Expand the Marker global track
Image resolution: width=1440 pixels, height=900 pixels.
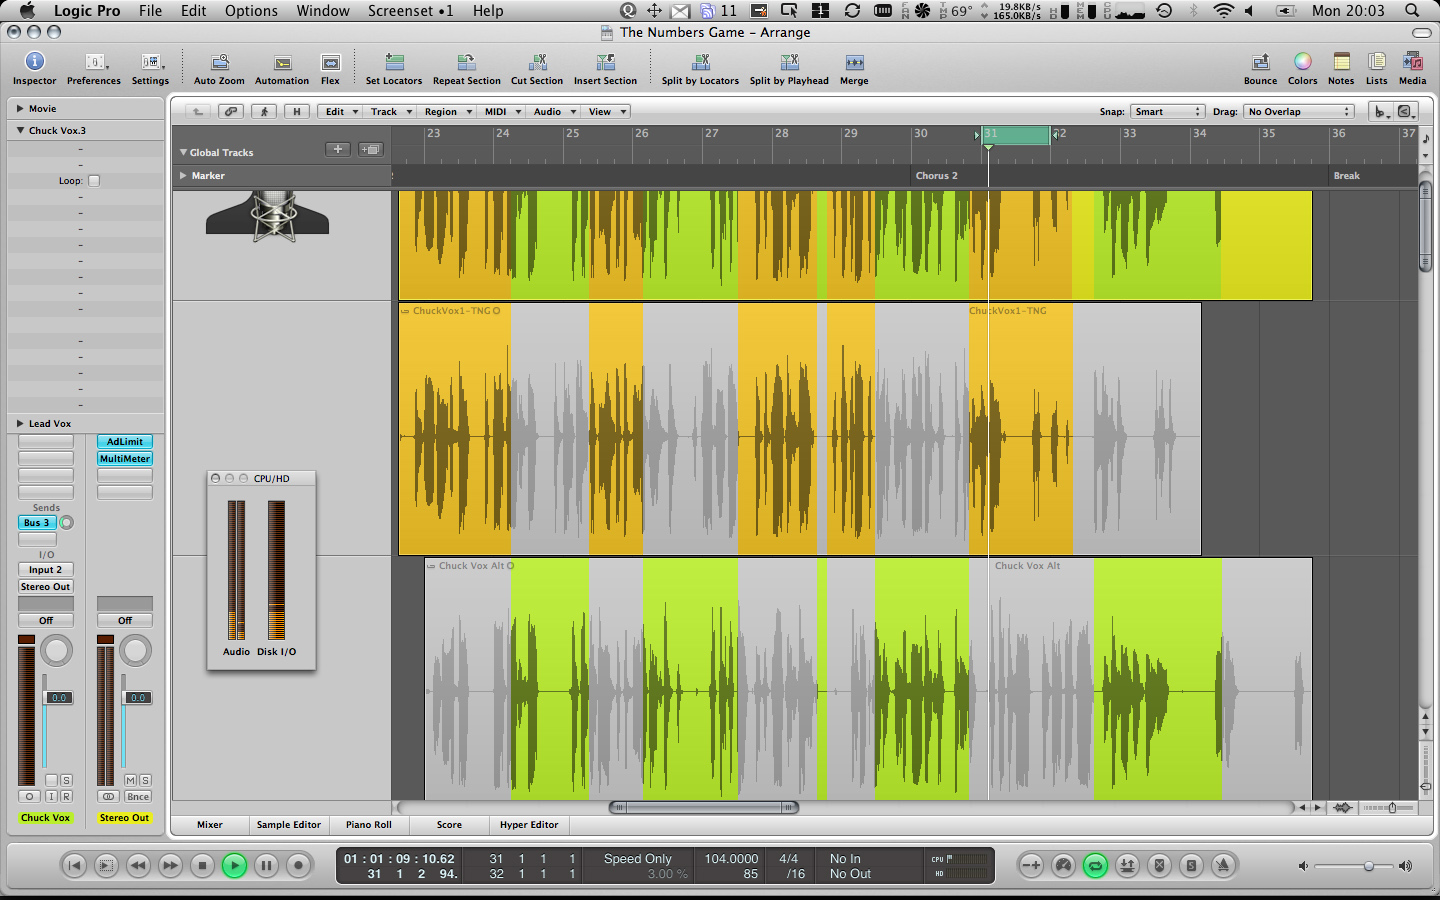[183, 176]
